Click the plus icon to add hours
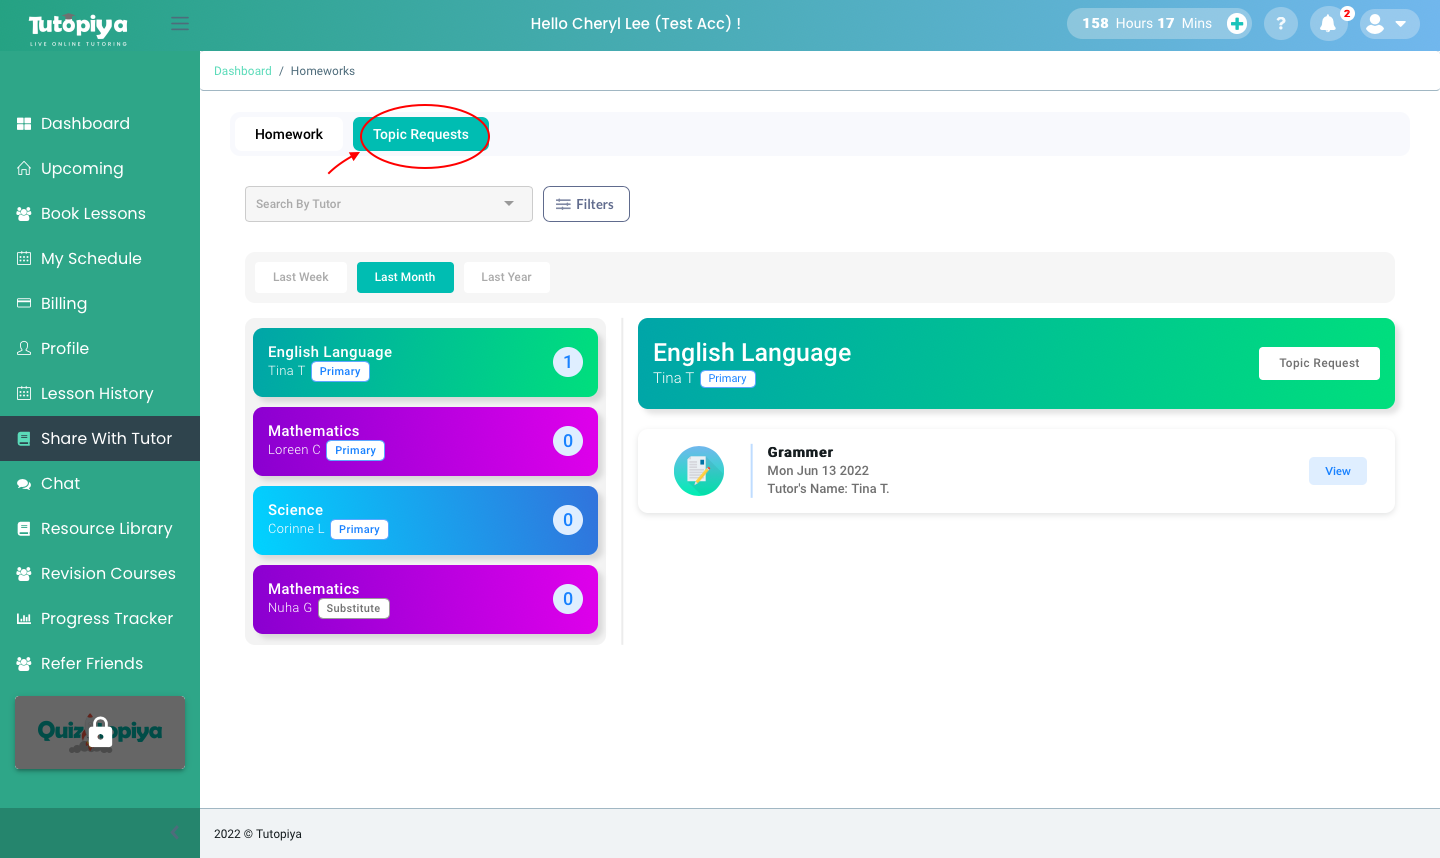1440x858 pixels. tap(1237, 24)
